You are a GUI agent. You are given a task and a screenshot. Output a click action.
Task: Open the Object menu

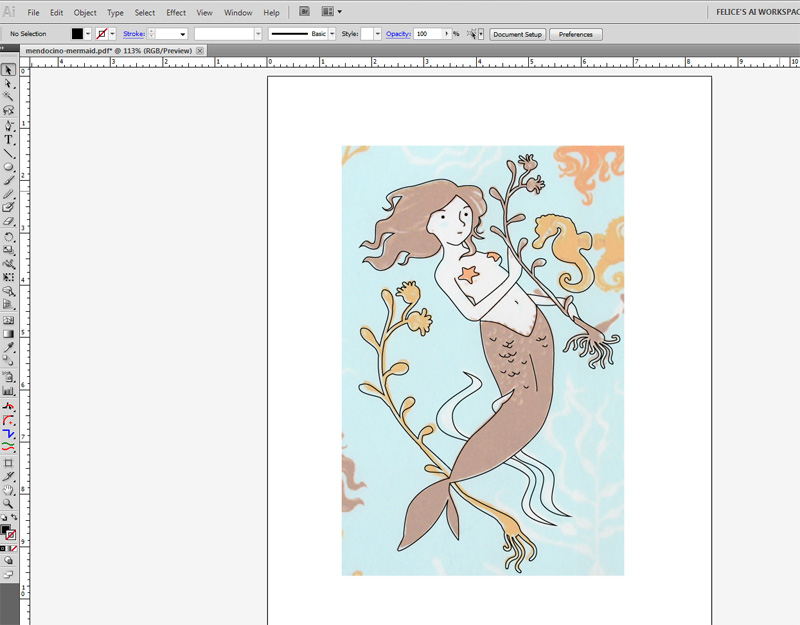(85, 13)
